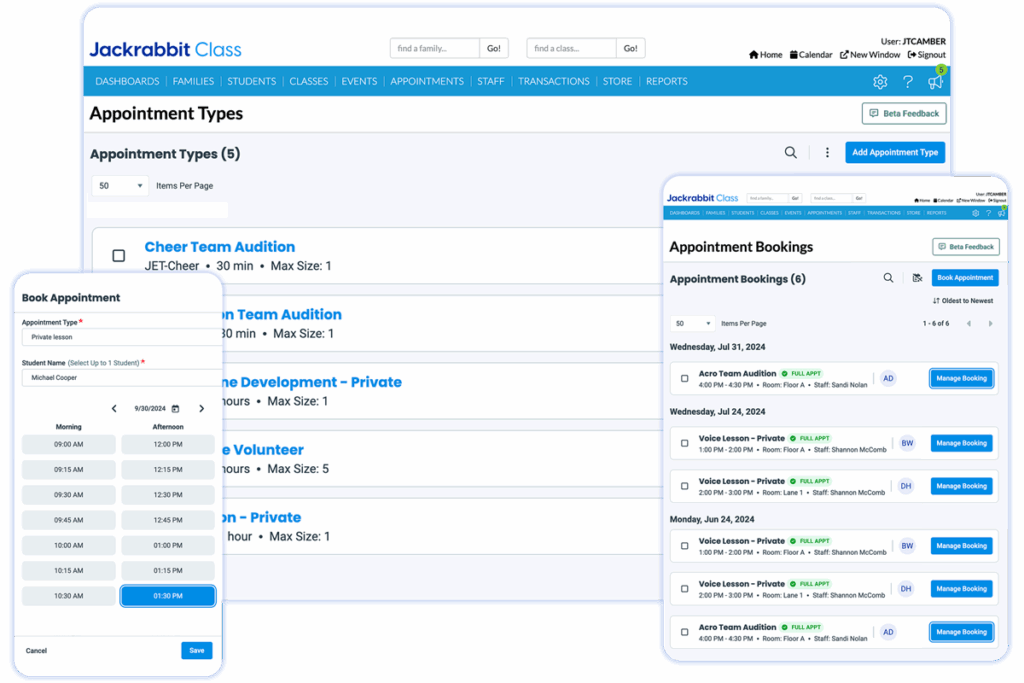Screen dimensions: 1024x683
Task: Check the Cheer Team Audition checkbox
Action: point(118,255)
